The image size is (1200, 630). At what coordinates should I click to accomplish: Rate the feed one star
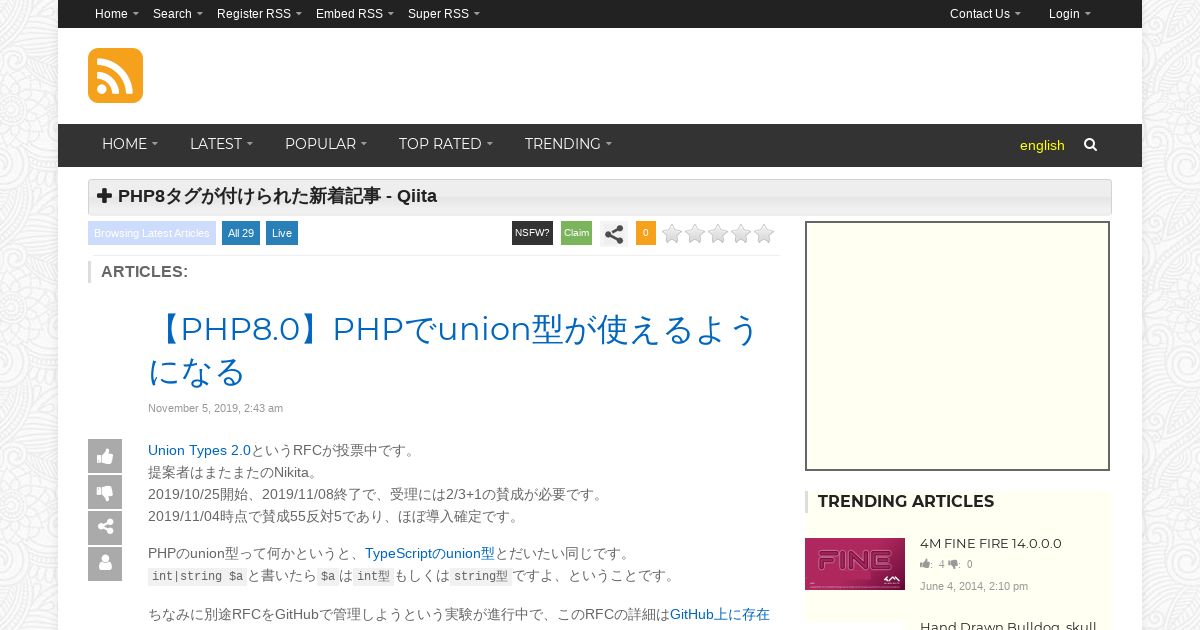tap(672, 234)
